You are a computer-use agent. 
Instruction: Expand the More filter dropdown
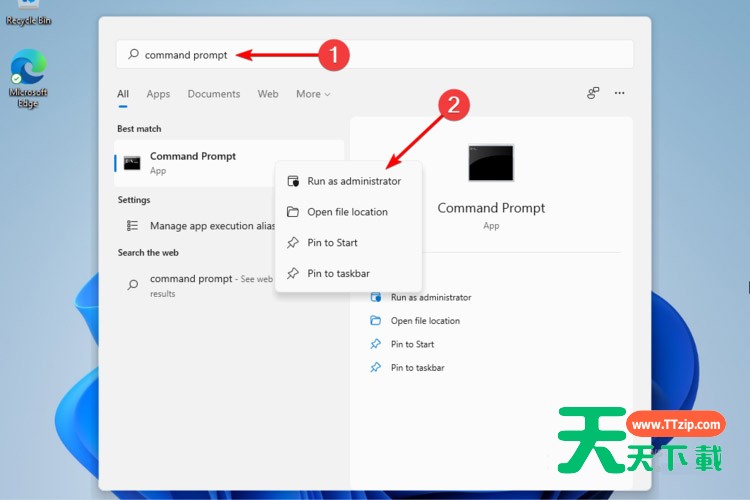click(312, 94)
